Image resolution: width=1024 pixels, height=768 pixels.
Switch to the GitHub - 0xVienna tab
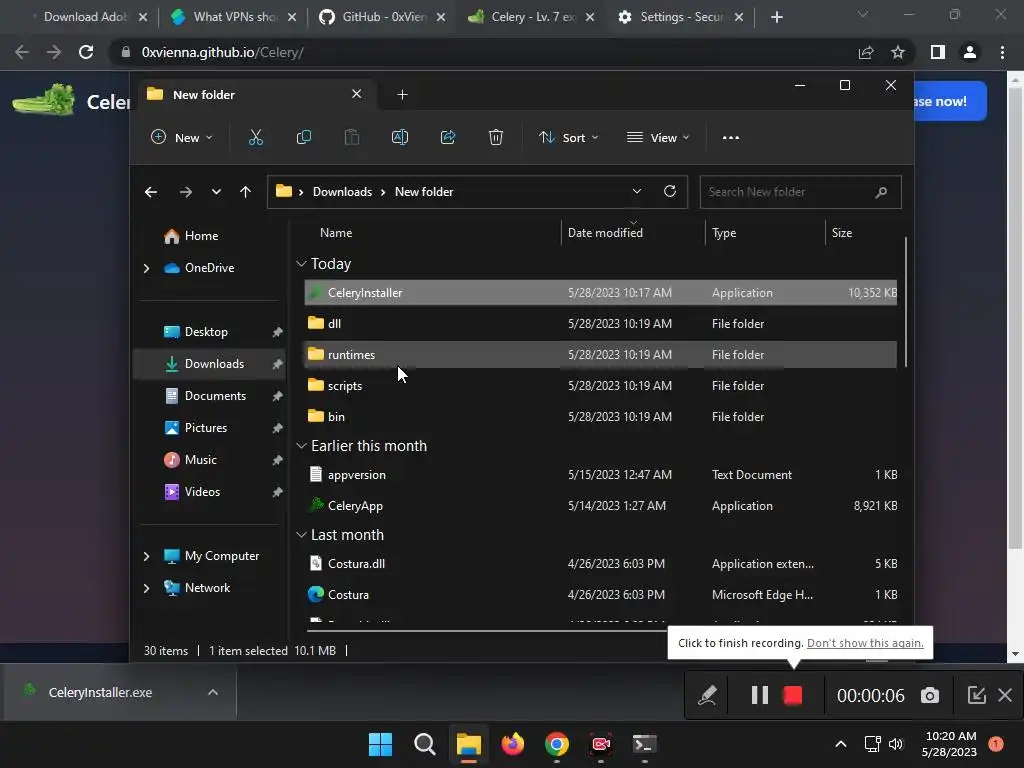pos(382,17)
